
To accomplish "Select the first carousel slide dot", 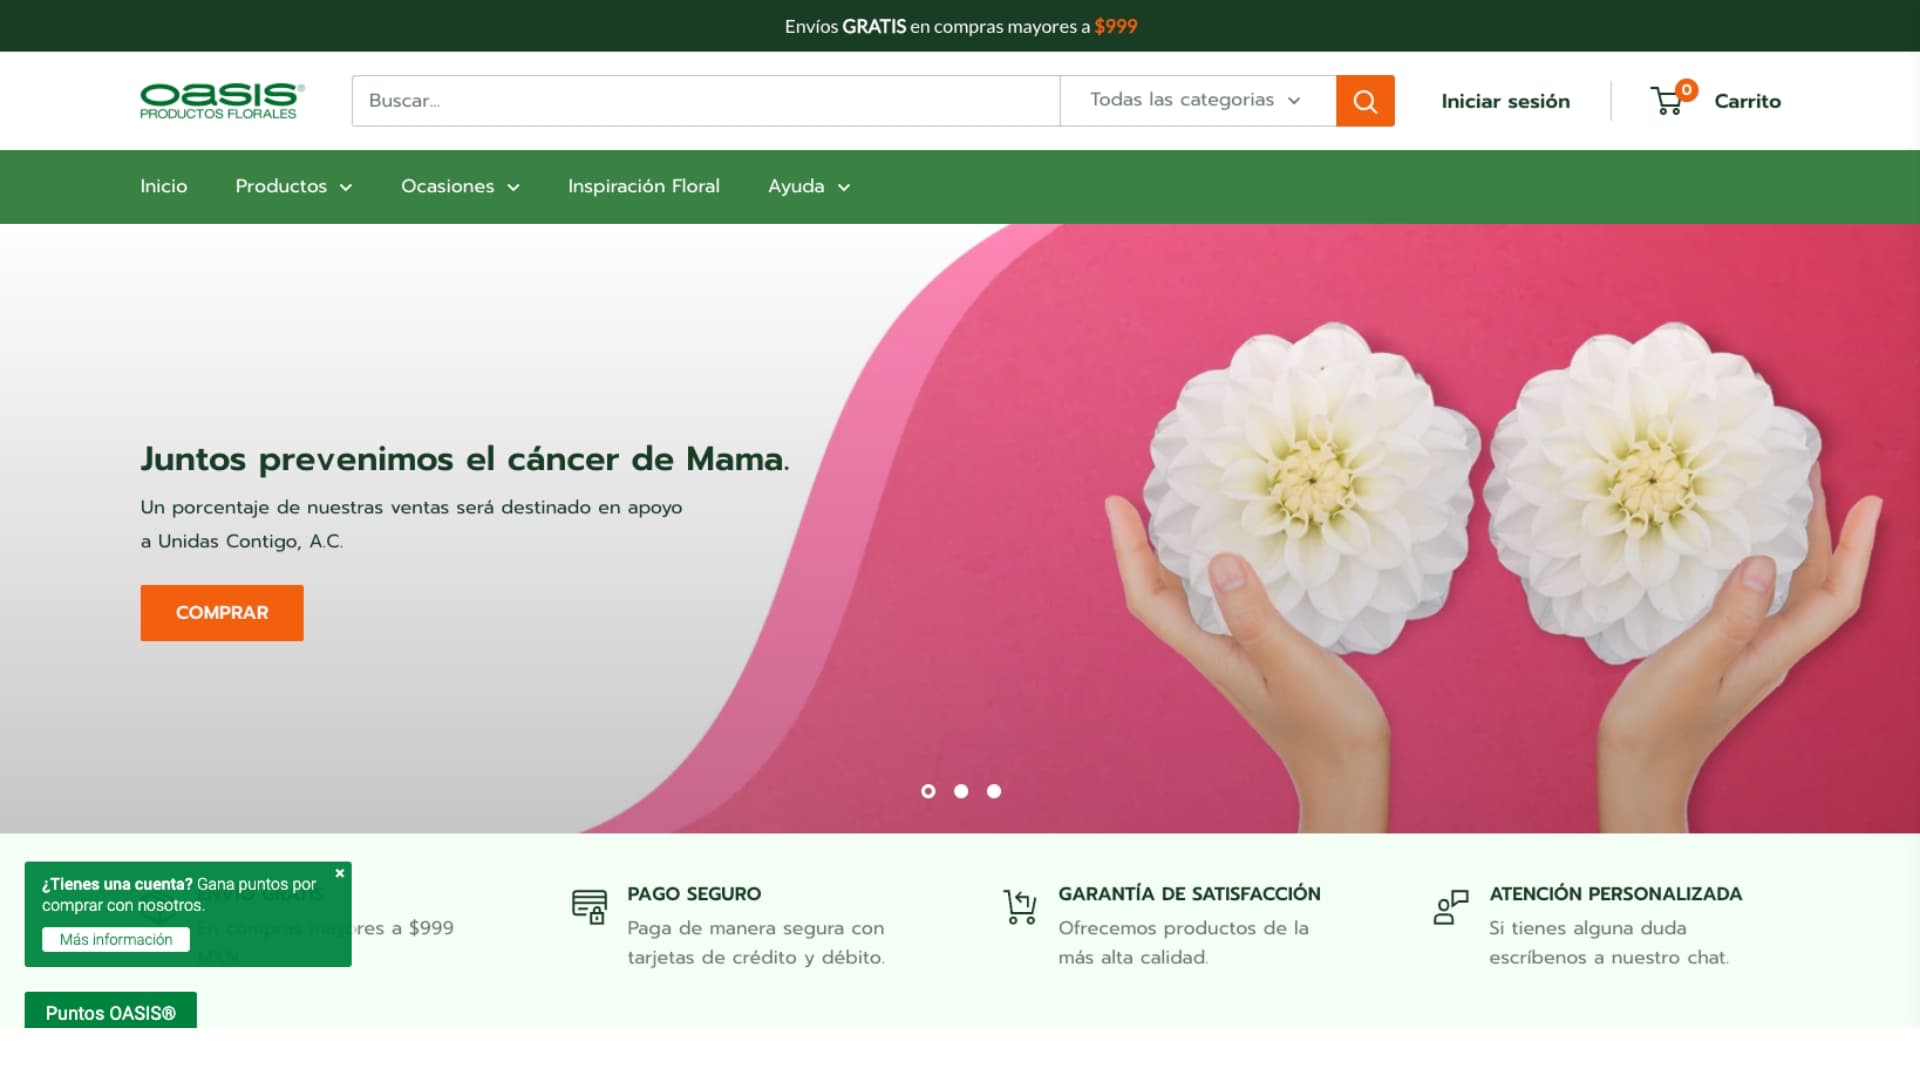I will click(x=928, y=791).
